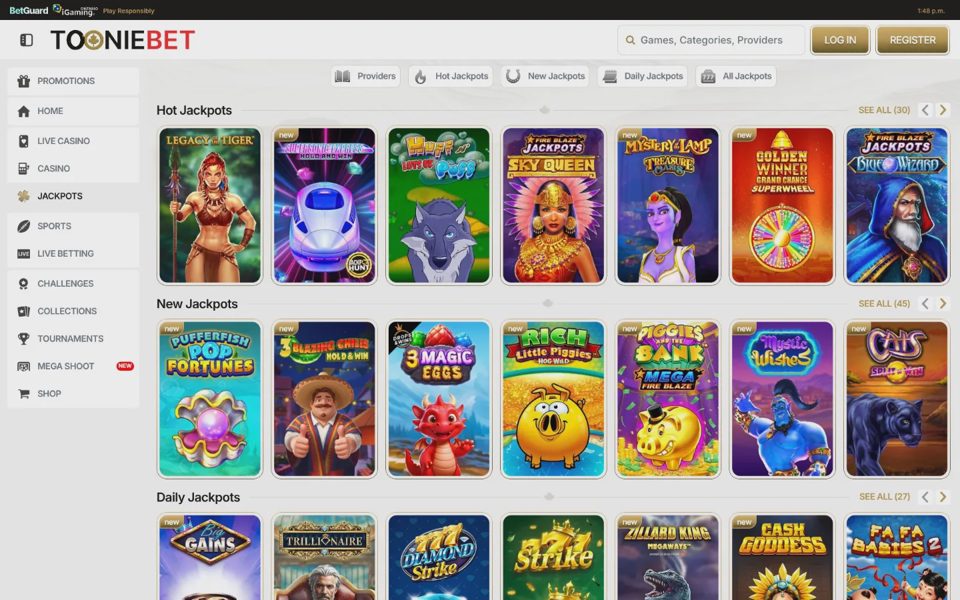Image resolution: width=960 pixels, height=600 pixels.
Task: Go to Home in the sidebar
Action: 73,111
